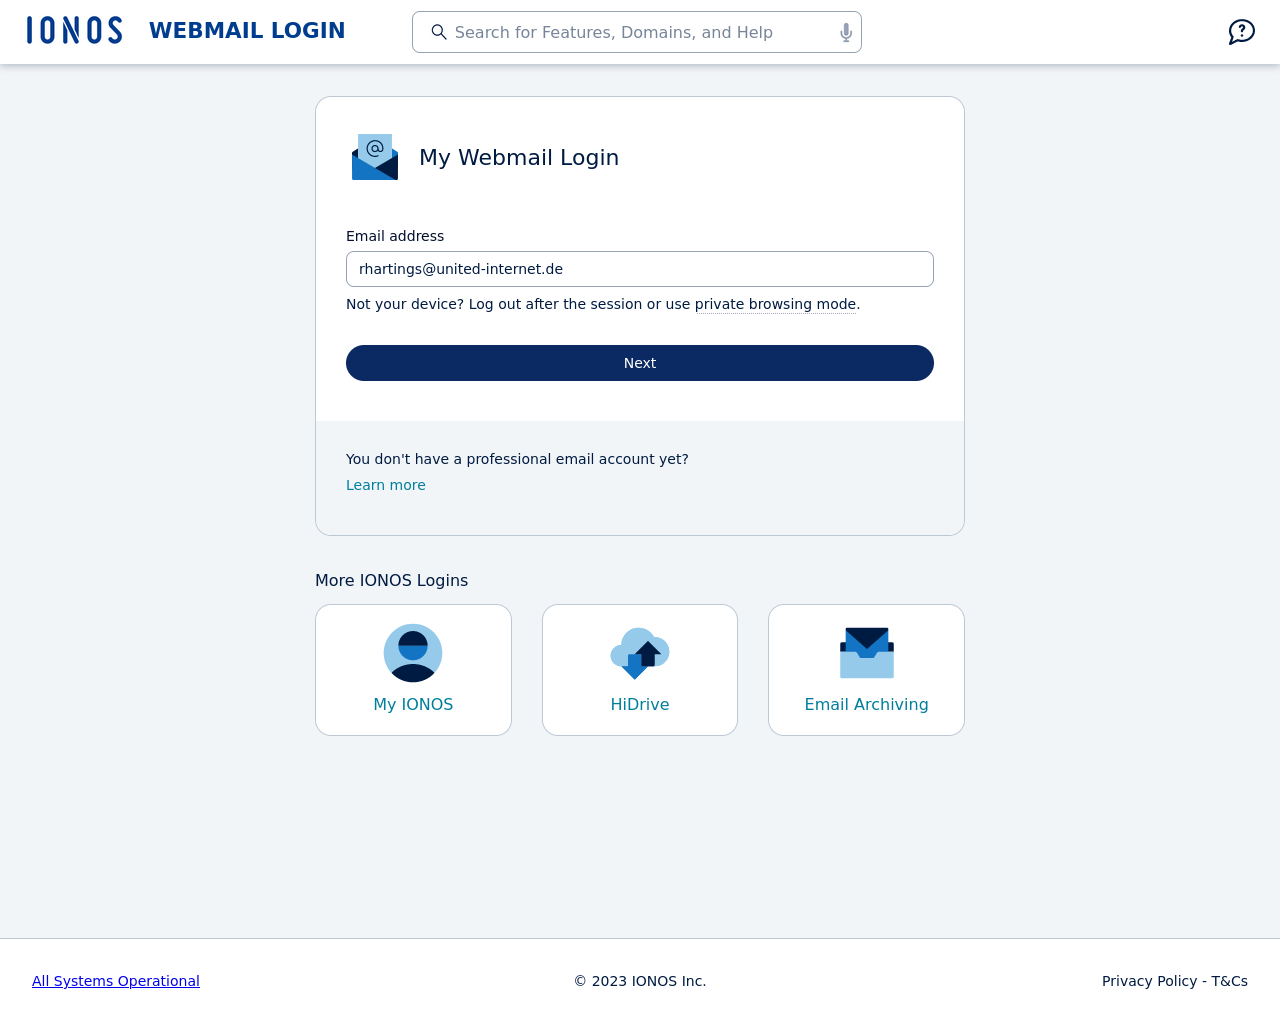The height and width of the screenshot is (1024, 1280).
Task: Focus the Email address input field
Action: pyautogui.click(x=640, y=269)
